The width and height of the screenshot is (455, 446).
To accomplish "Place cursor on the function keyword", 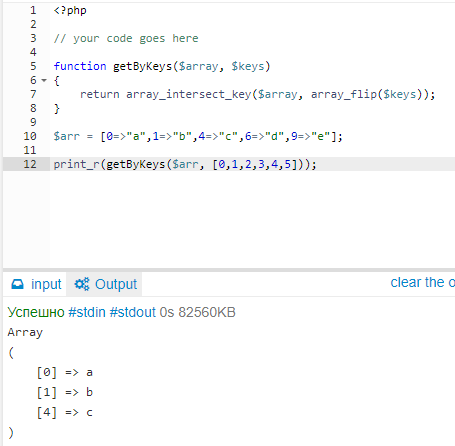I will (80, 66).
